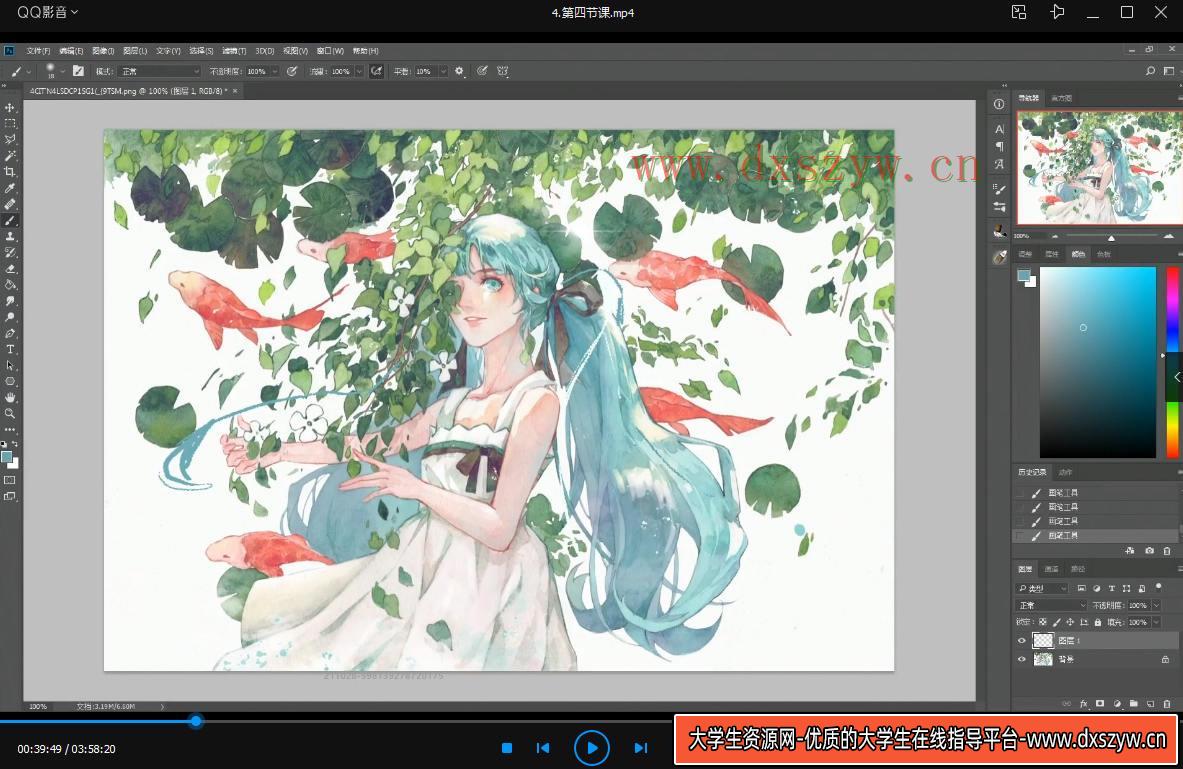The image size is (1183, 769).
Task: Delete history state trash icon
Action: 1166,551
